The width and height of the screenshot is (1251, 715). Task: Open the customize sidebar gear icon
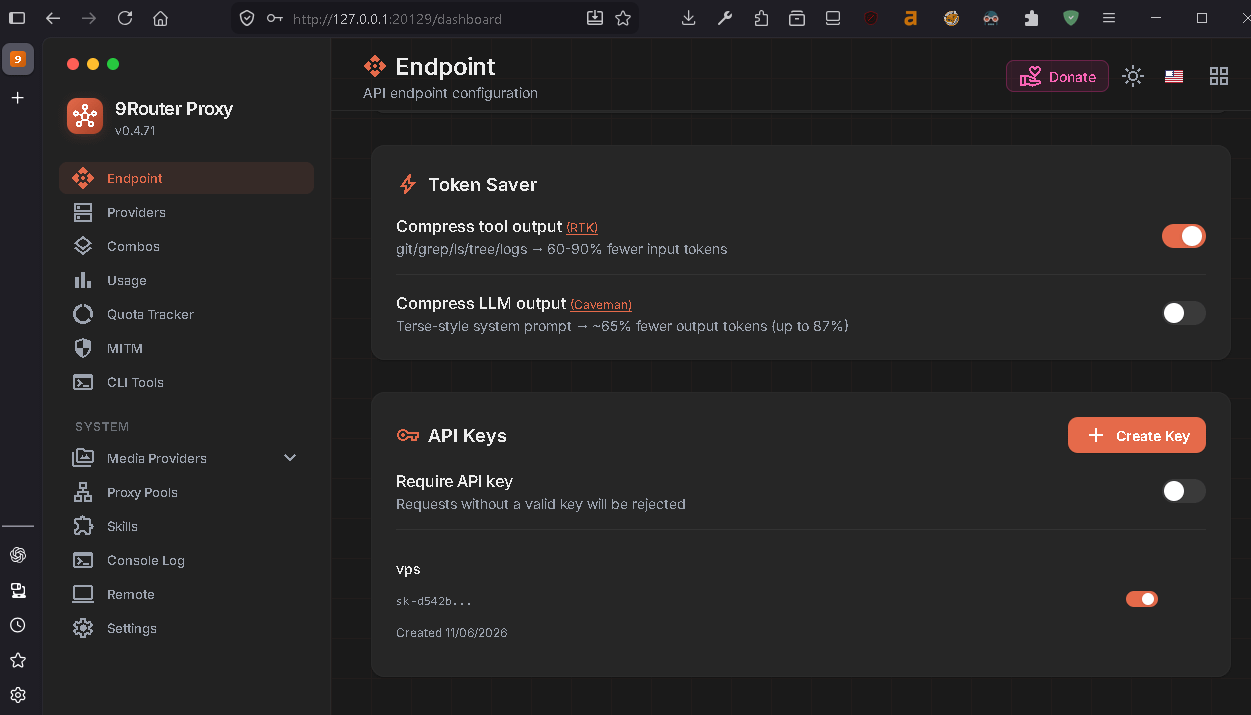(x=17, y=695)
